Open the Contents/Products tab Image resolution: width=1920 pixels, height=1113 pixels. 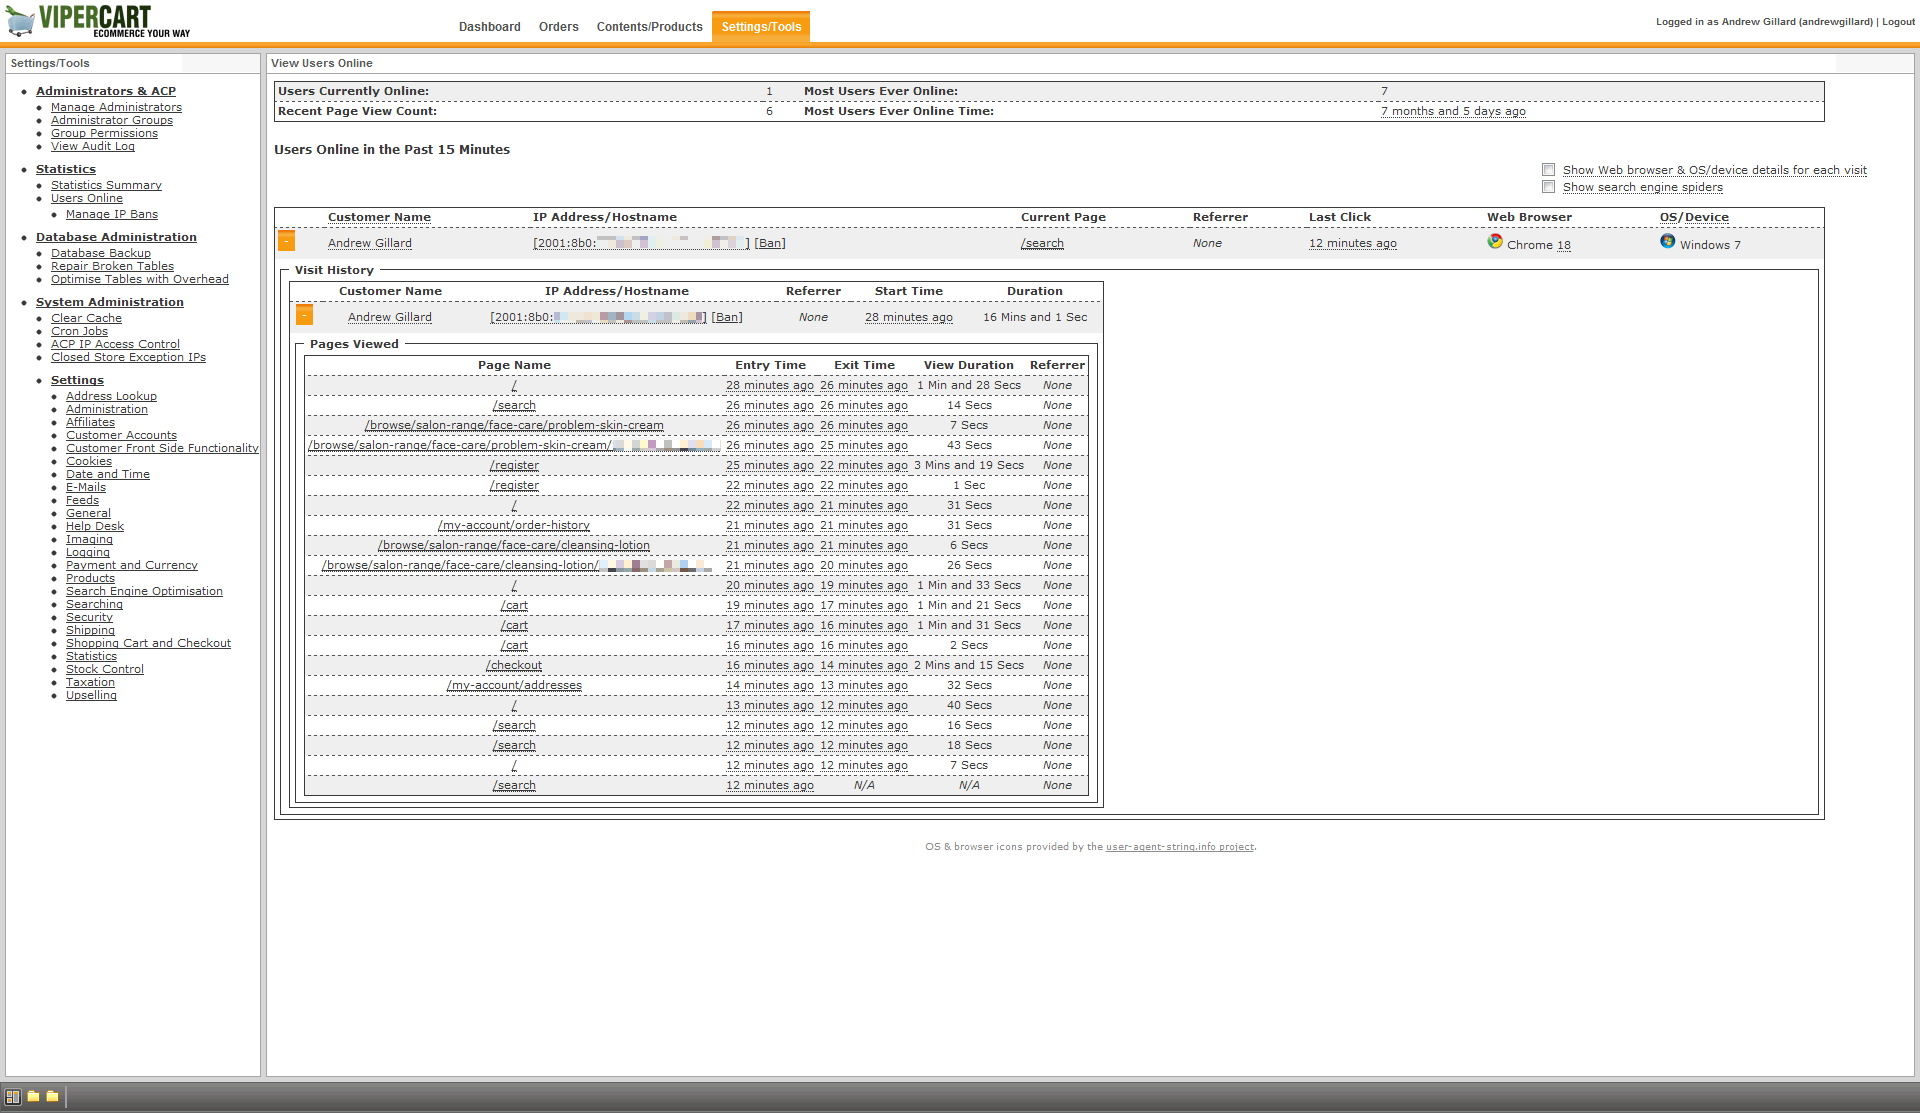pyautogui.click(x=649, y=27)
